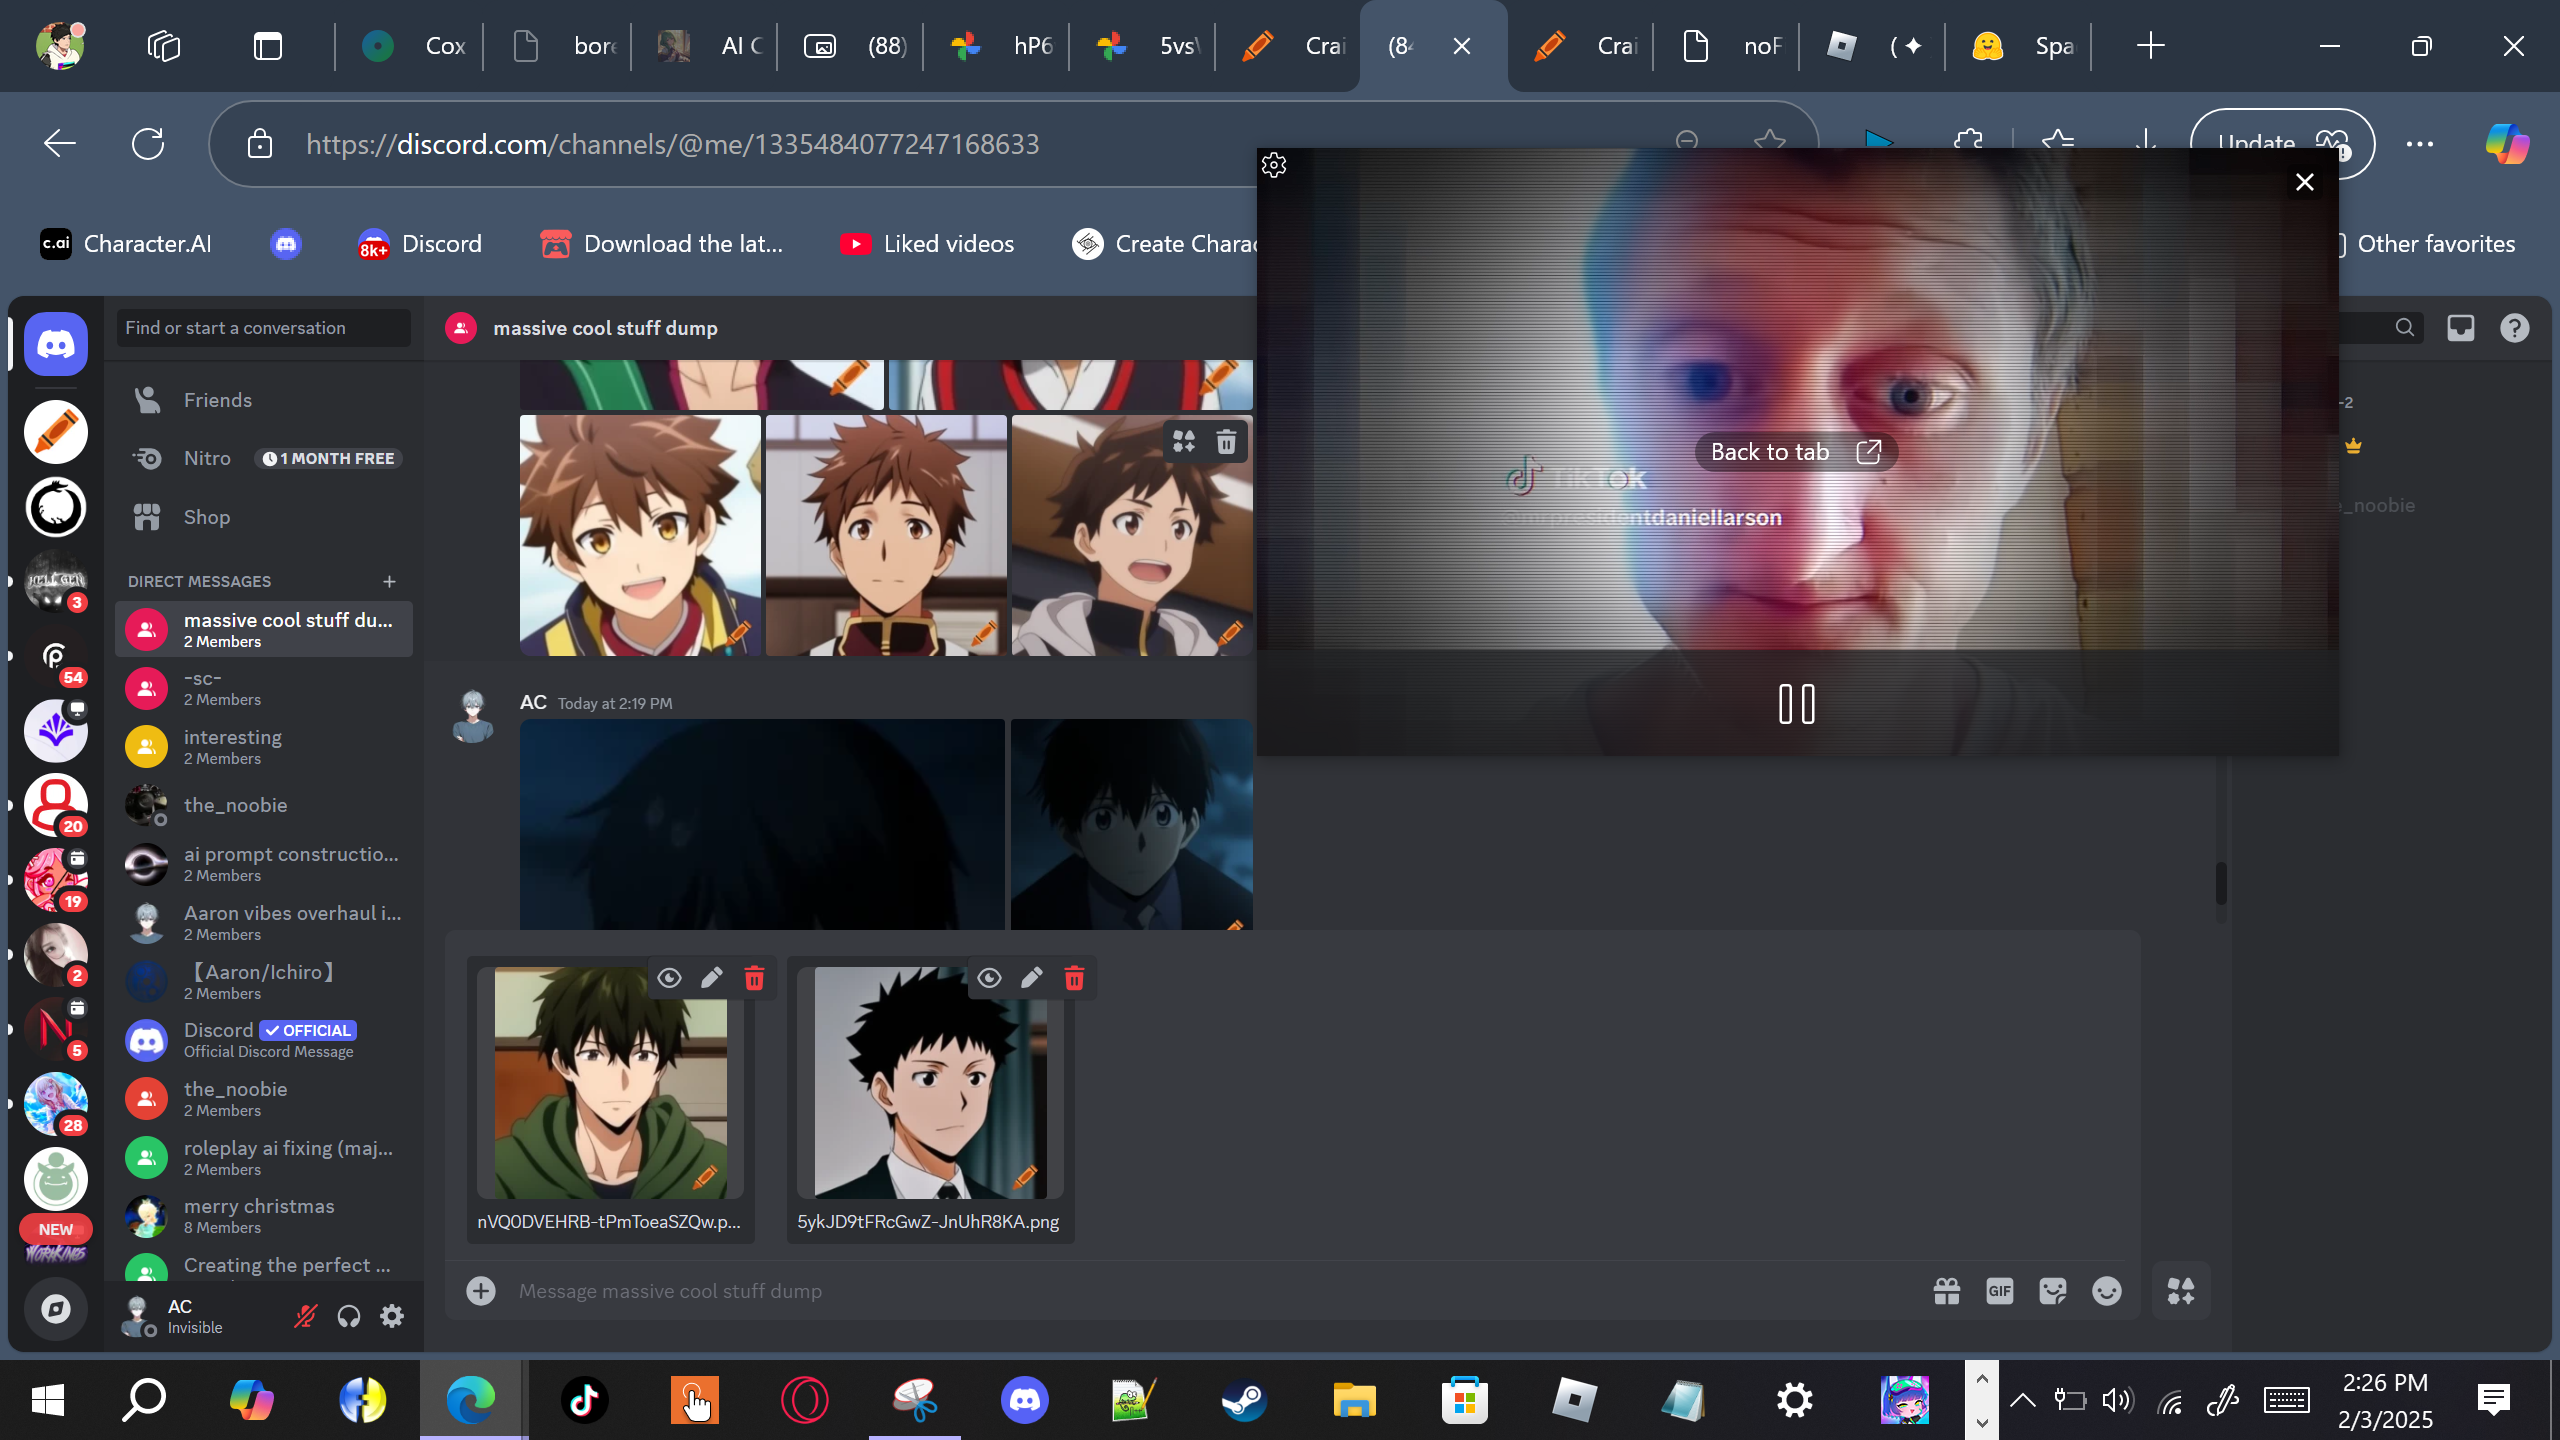Screen dimensions: 2560x1440
Task: Open Steam from the taskbar
Action: 1244,1400
